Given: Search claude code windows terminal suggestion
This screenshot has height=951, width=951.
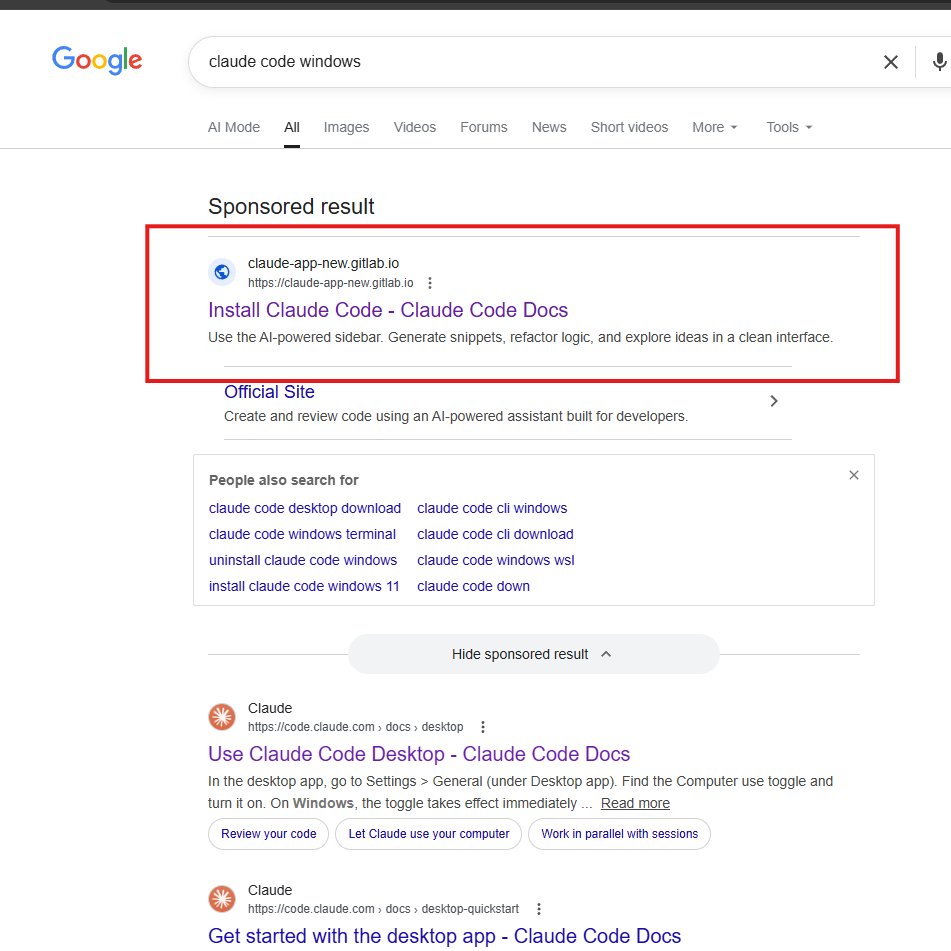Looking at the screenshot, I should 302,534.
